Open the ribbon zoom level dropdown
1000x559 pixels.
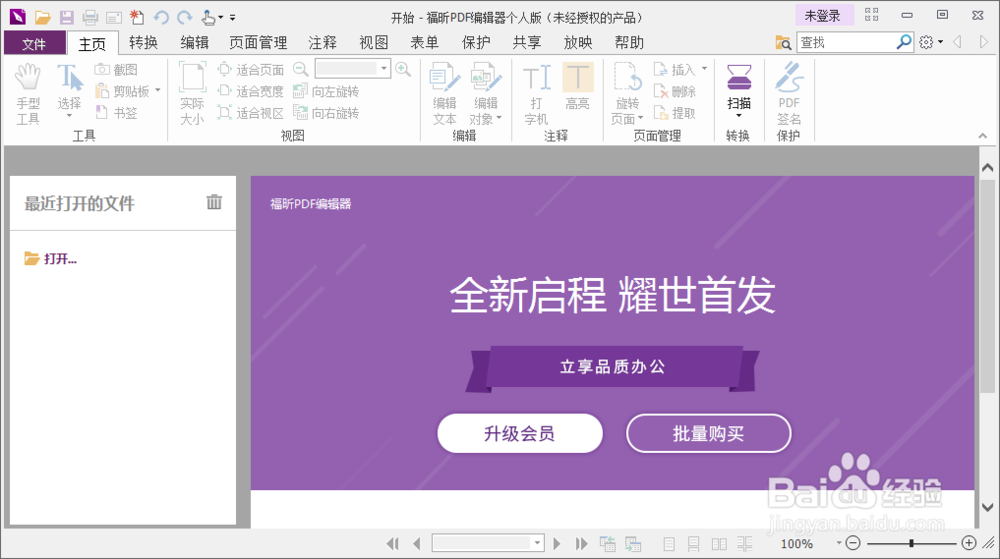pos(384,69)
